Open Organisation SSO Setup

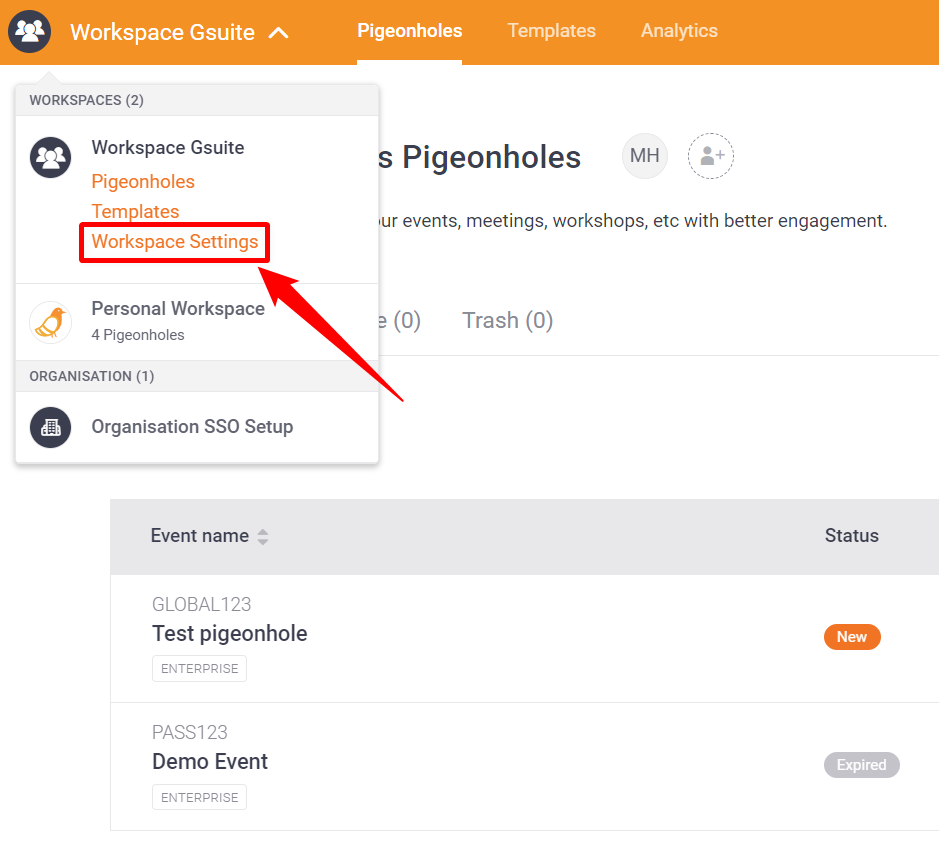(192, 427)
